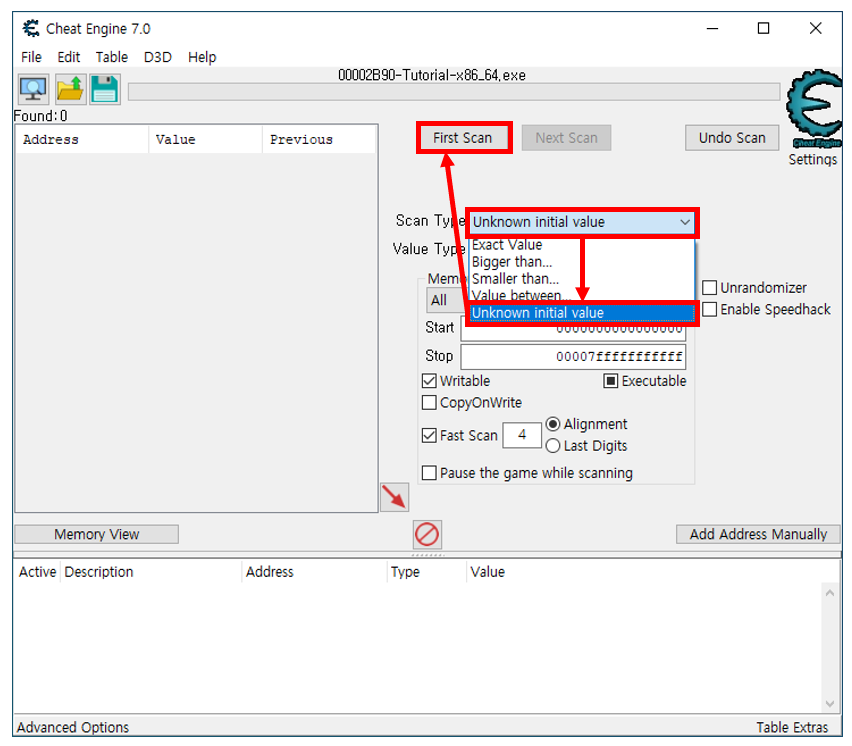Click cheat table scrollbar up arrow
The image size is (852, 746).
830,593
